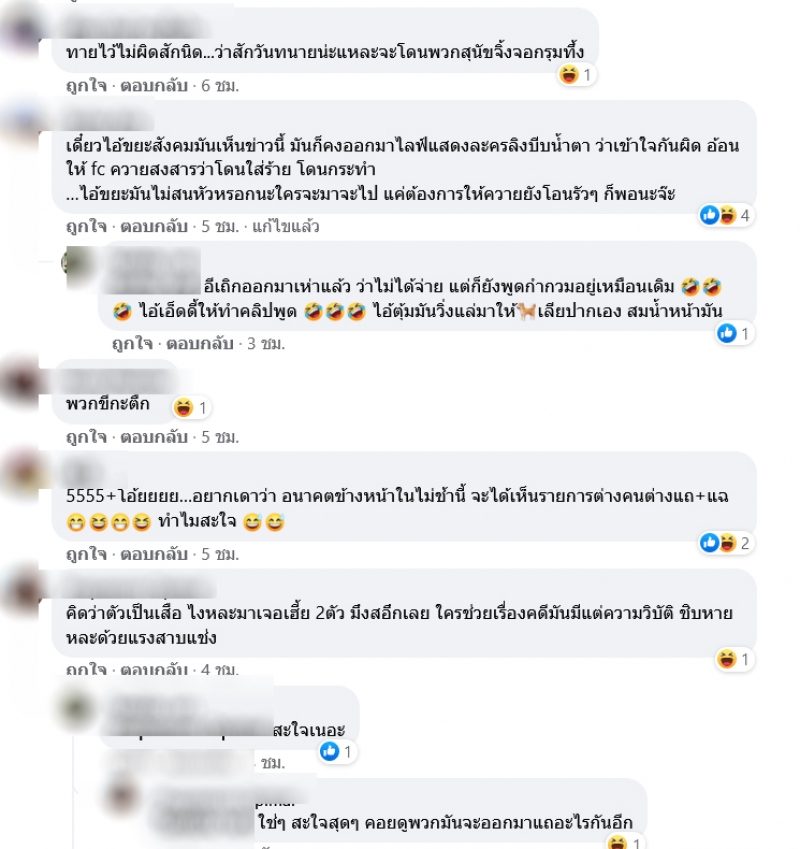Open the like-haha reactions showing count 4
Image resolution: width=800 pixels, height=849 pixels.
(726, 215)
